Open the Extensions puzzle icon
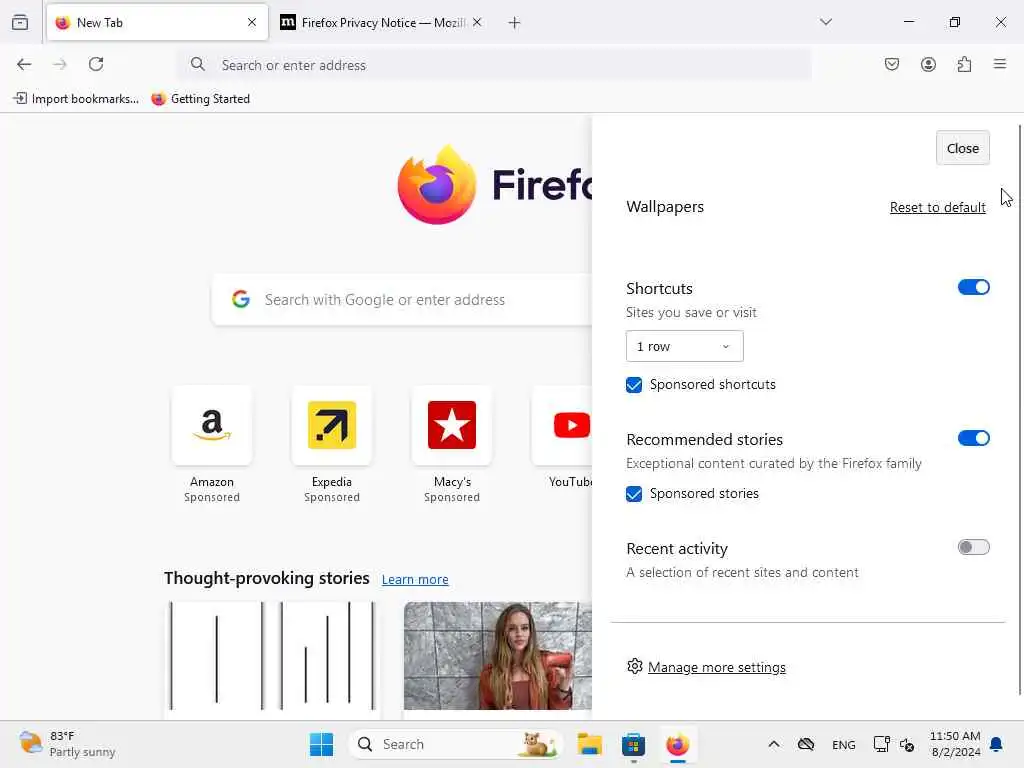Viewport: 1024px width, 768px height. tap(964, 64)
